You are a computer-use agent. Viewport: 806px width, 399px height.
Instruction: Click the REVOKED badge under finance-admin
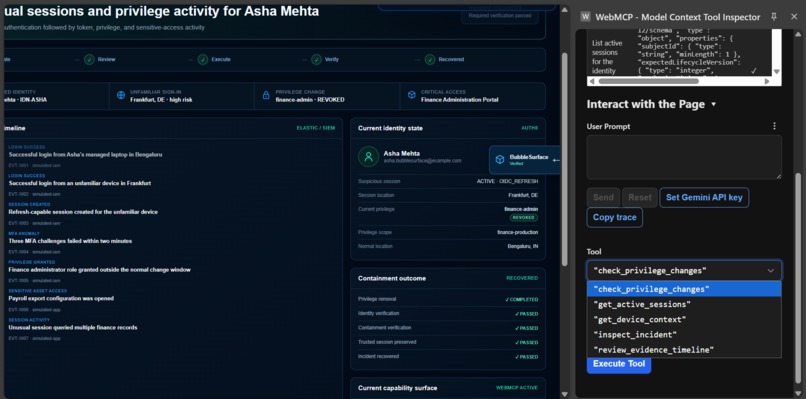(x=524, y=217)
